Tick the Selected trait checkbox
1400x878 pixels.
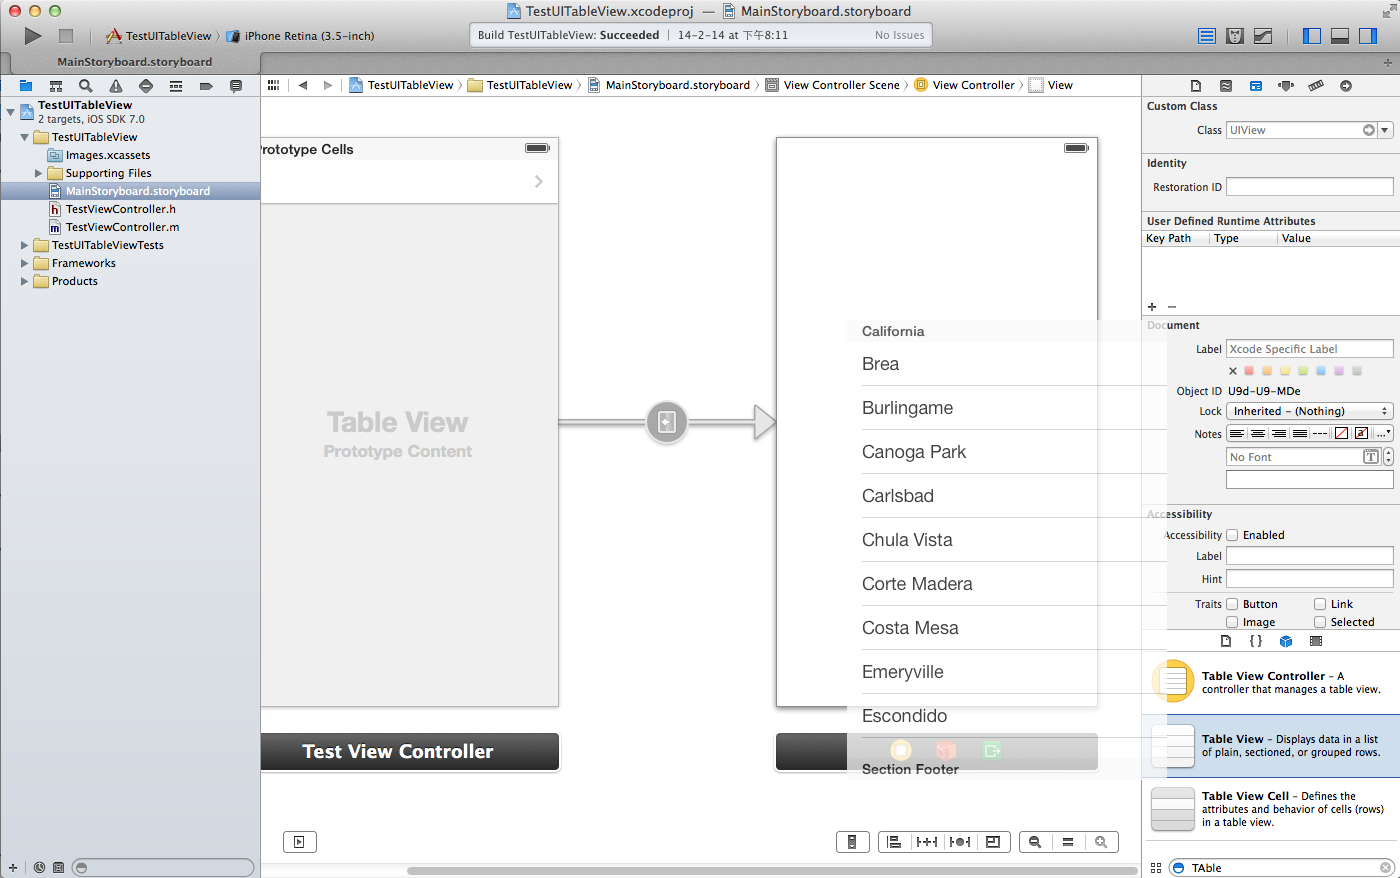click(1320, 622)
